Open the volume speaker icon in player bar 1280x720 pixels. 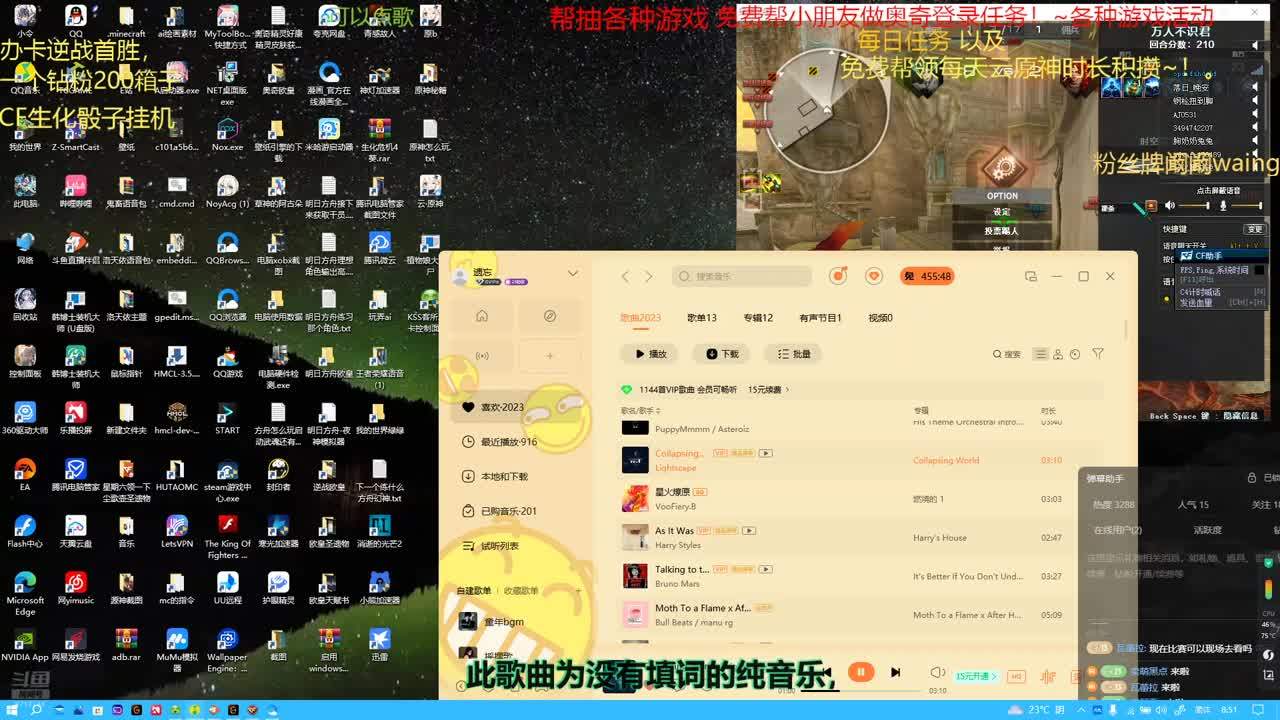point(937,673)
